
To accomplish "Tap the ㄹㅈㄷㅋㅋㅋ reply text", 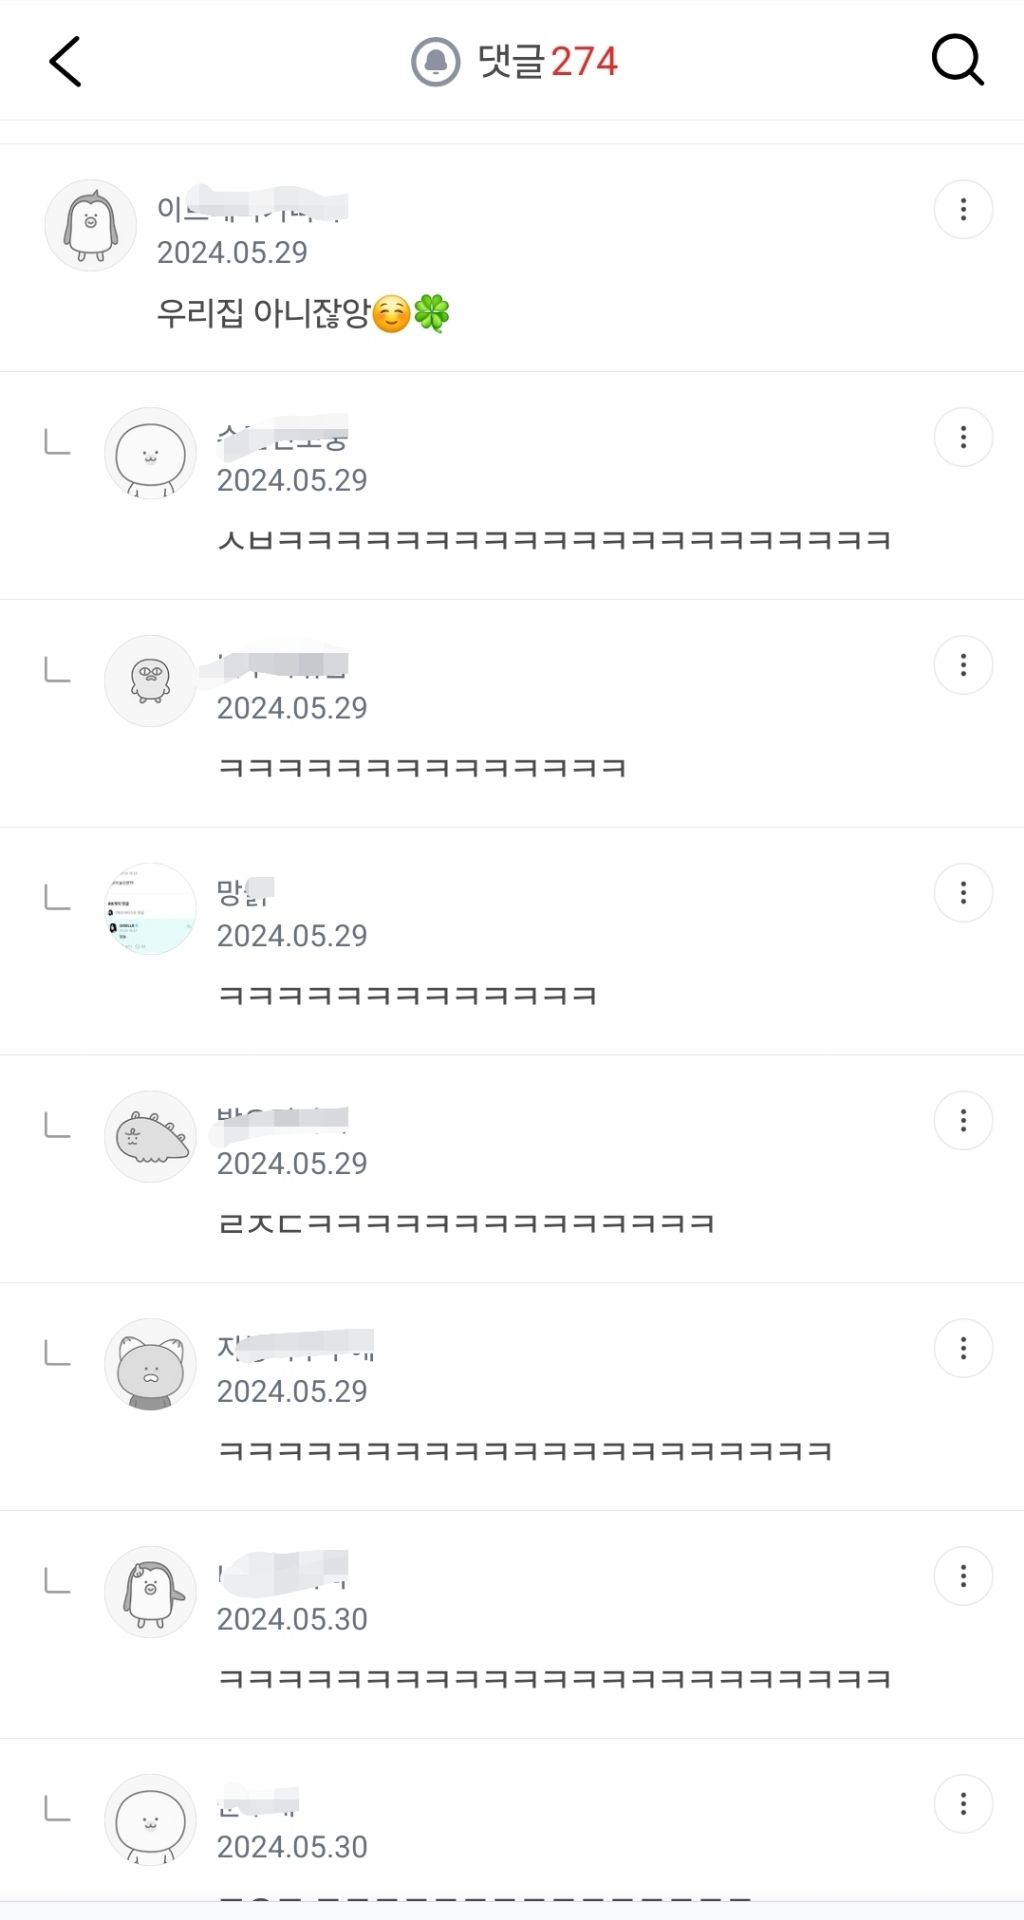I will (x=466, y=1224).
